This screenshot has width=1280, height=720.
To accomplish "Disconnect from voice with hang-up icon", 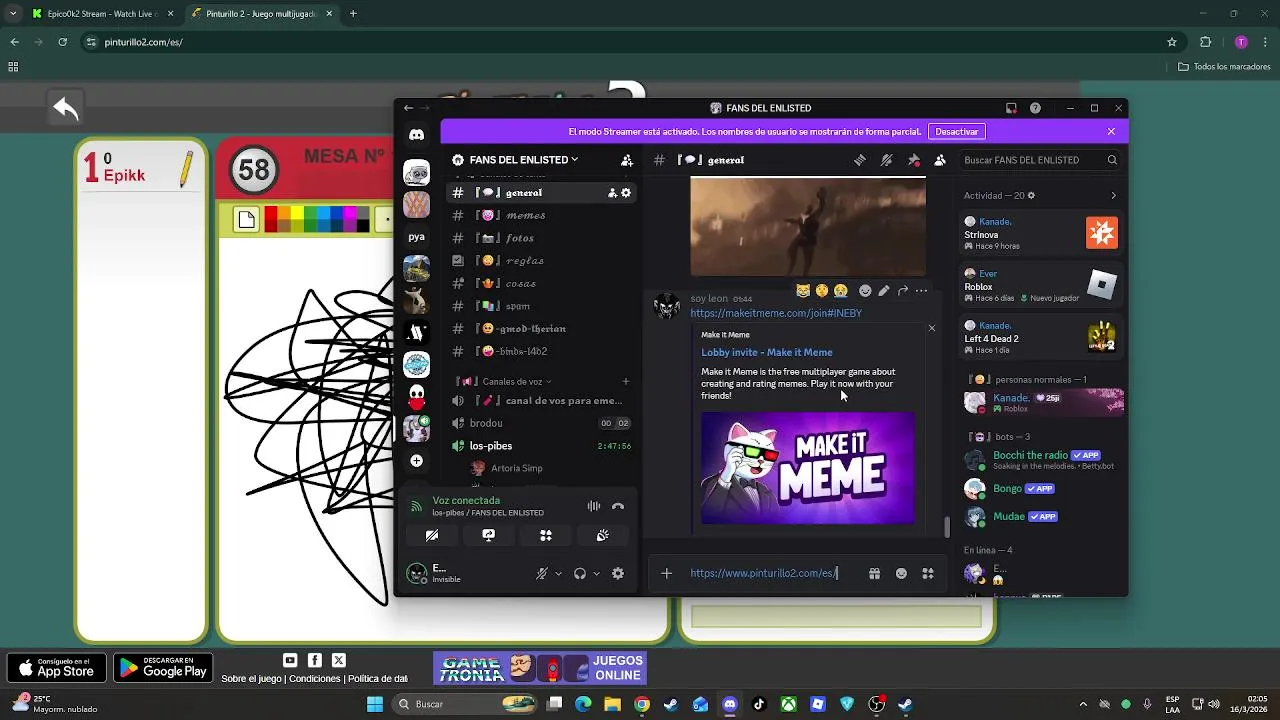I will coord(618,506).
